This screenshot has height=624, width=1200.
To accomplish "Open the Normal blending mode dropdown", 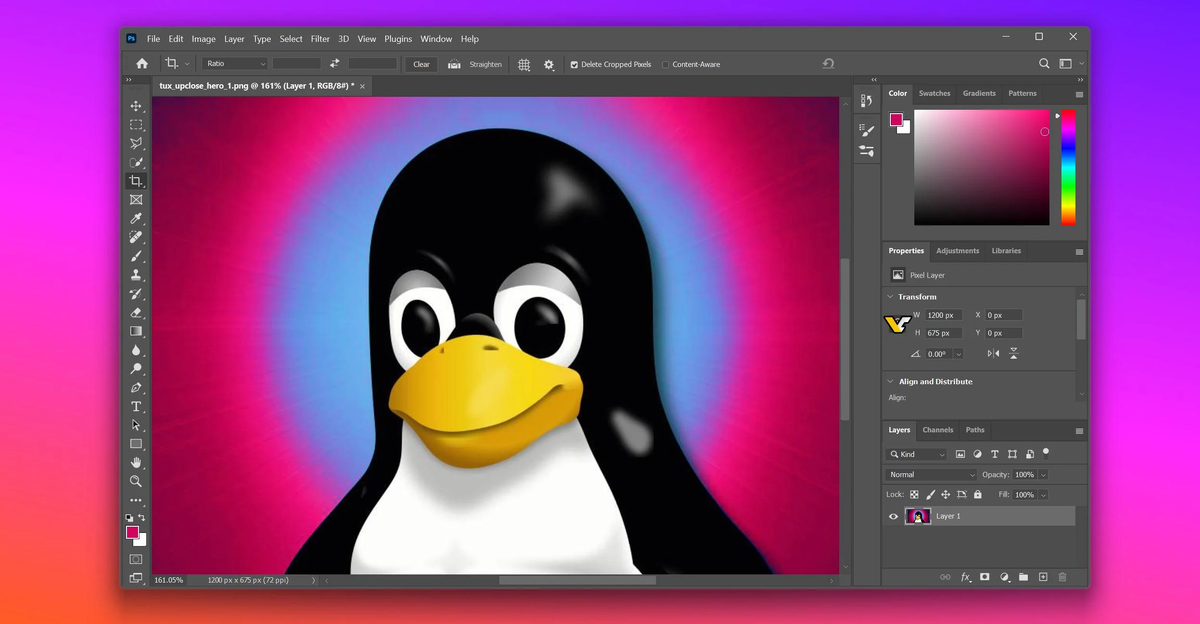I will pyautogui.click(x=930, y=474).
